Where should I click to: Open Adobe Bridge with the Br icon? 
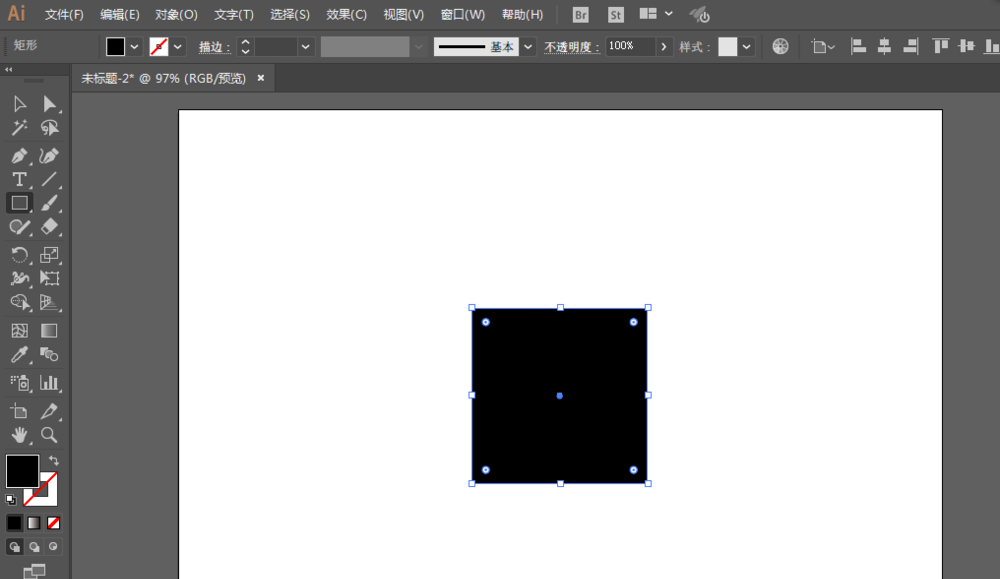[x=581, y=15]
